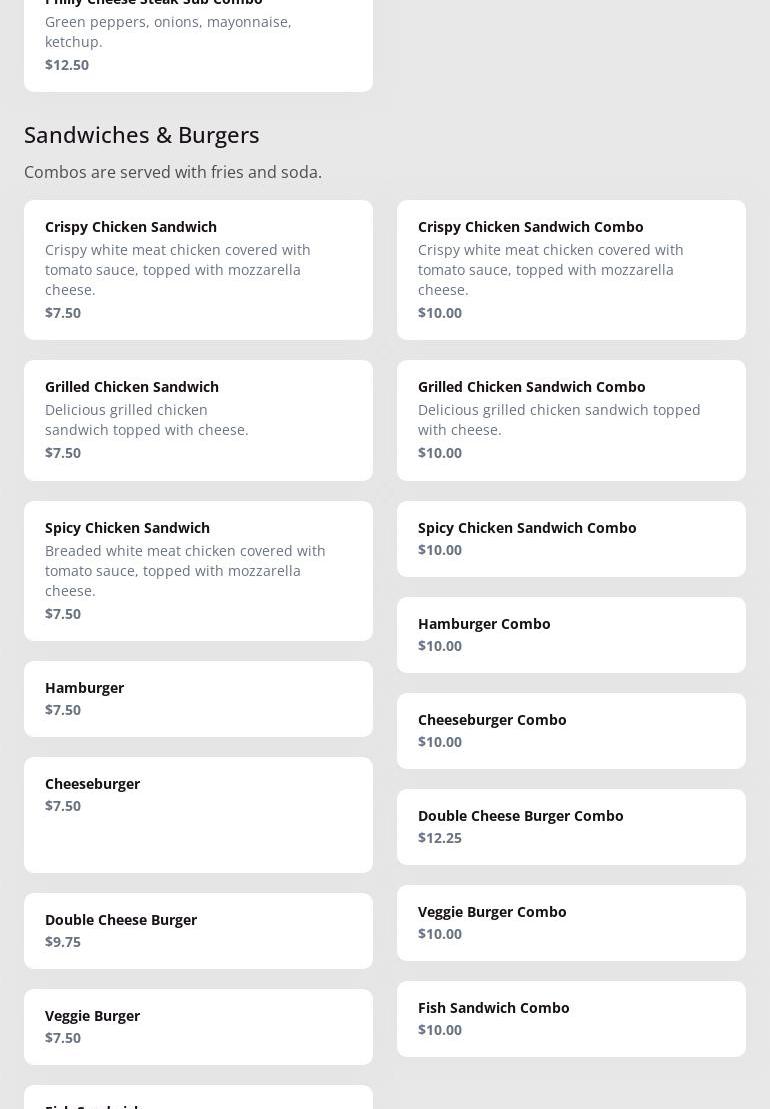Add Grilled Chicken Sandwich Combo
This screenshot has width=770, height=1109.
(571, 420)
